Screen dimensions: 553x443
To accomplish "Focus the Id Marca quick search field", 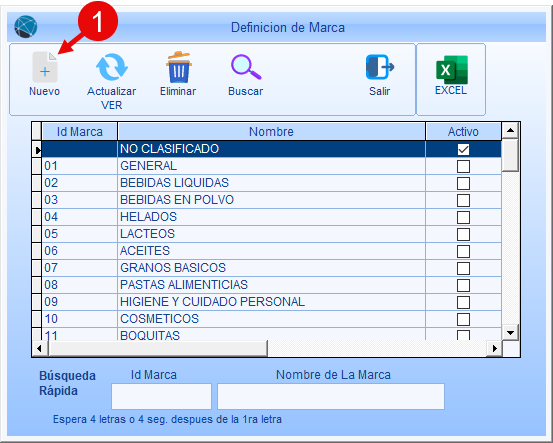I will coord(161,396).
